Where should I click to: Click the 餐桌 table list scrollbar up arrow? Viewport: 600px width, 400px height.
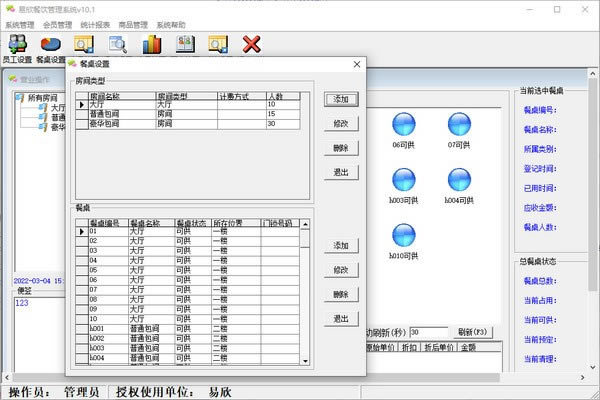click(308, 224)
